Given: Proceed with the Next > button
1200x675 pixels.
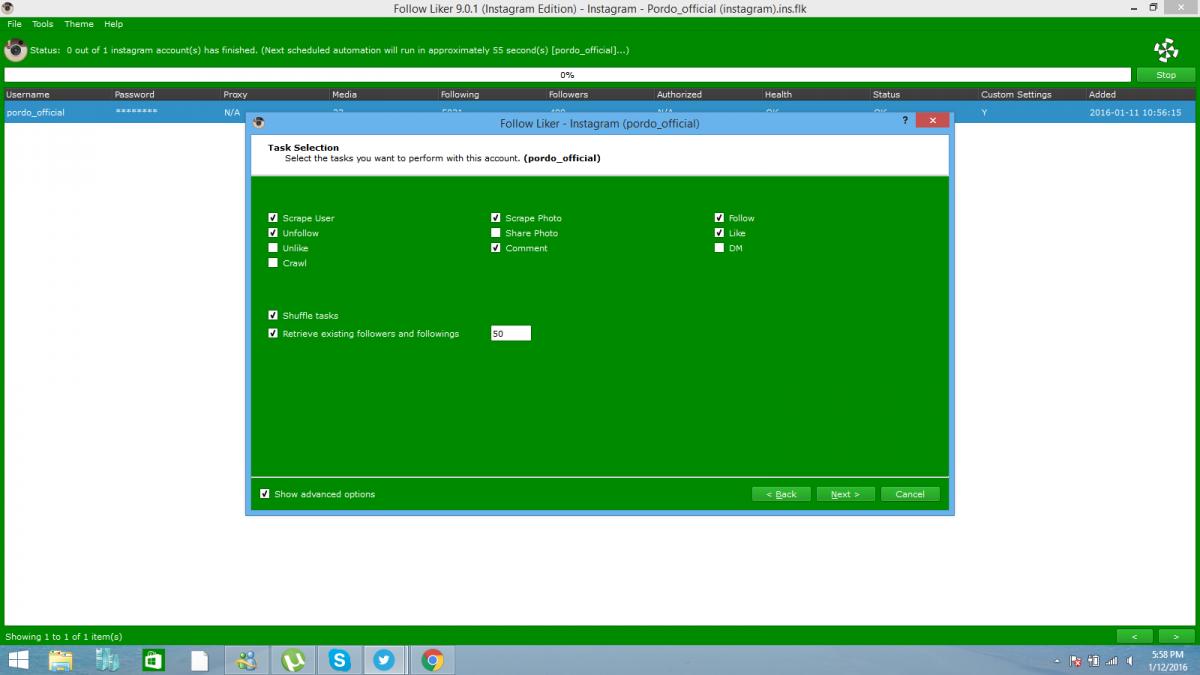Looking at the screenshot, I should pyautogui.click(x=845, y=494).
